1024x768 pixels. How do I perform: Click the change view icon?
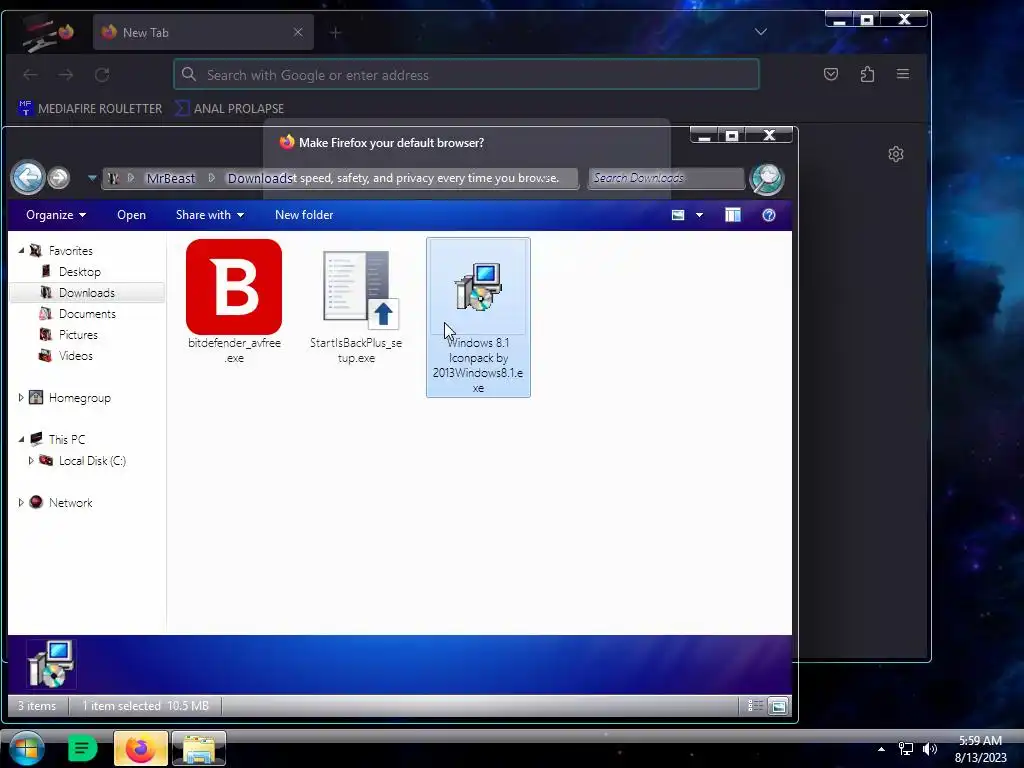[678, 215]
